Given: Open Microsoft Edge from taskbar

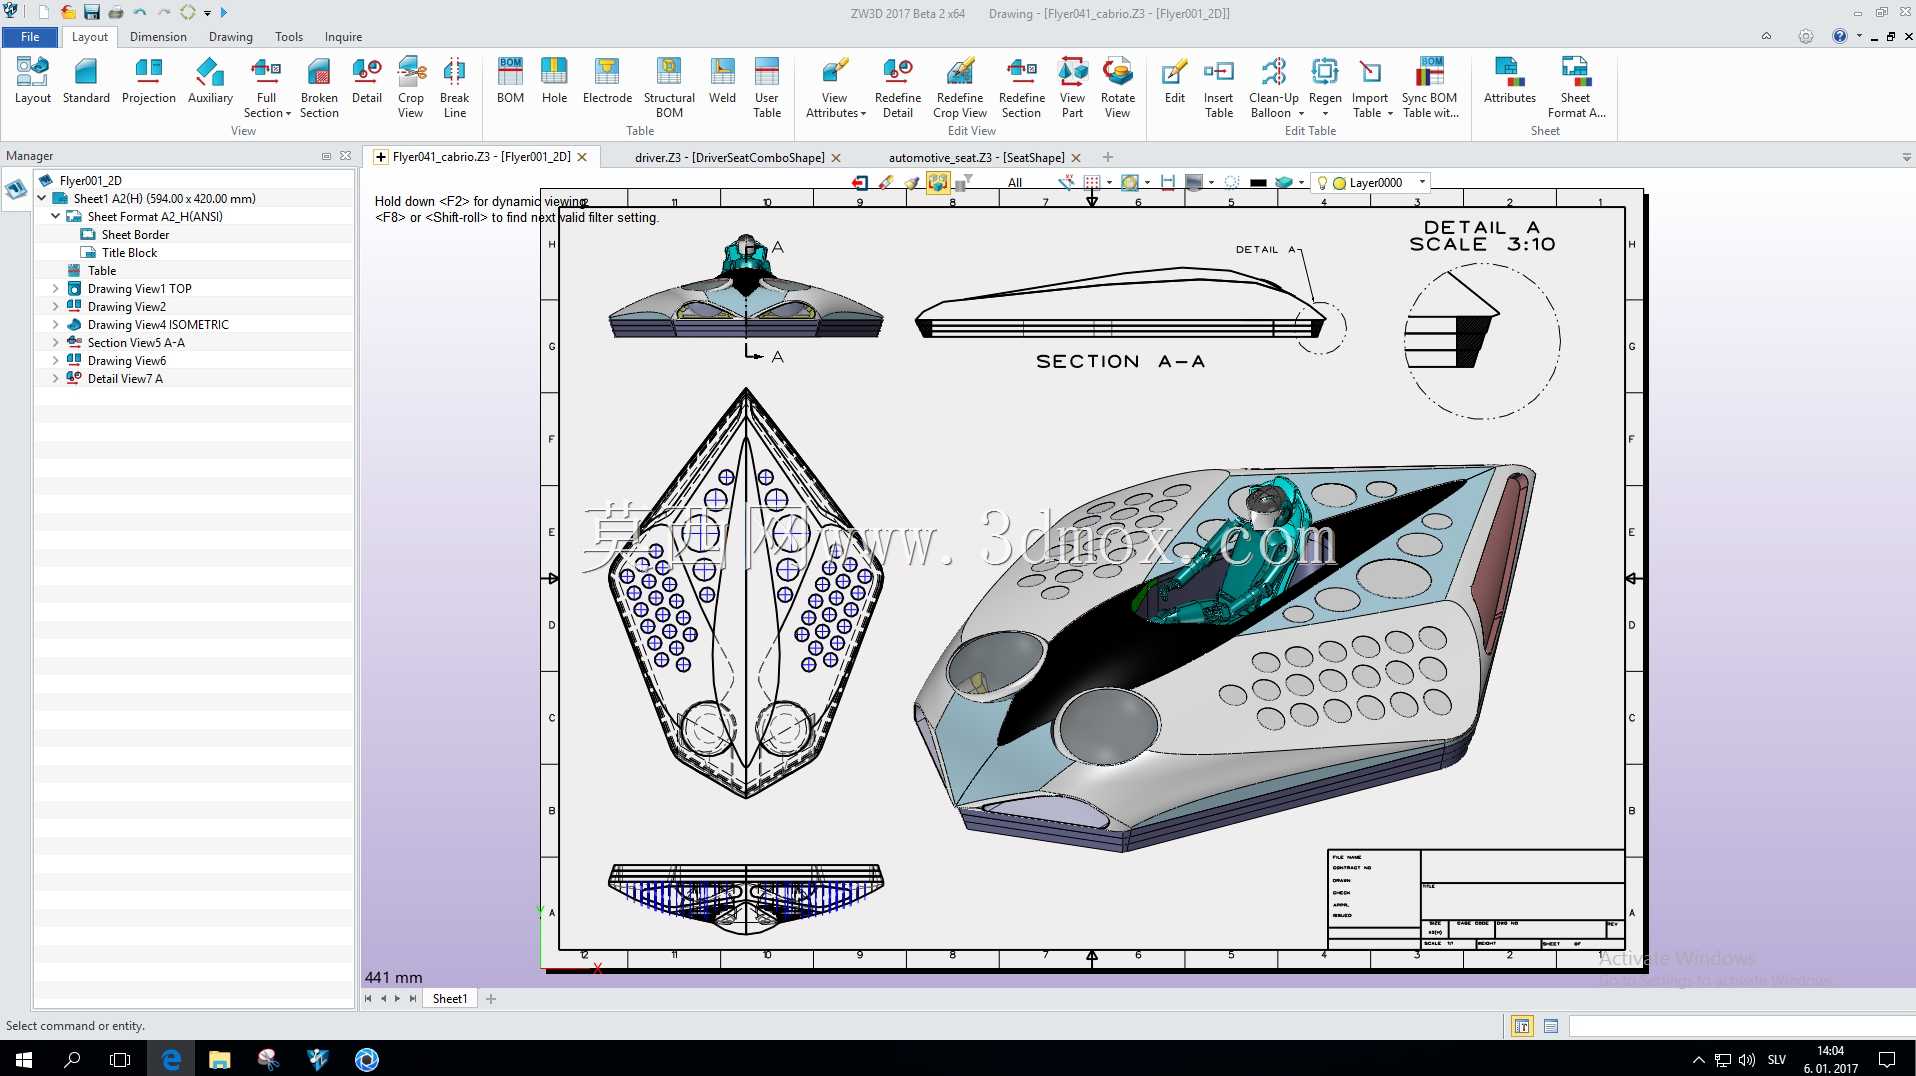Looking at the screenshot, I should click(171, 1059).
